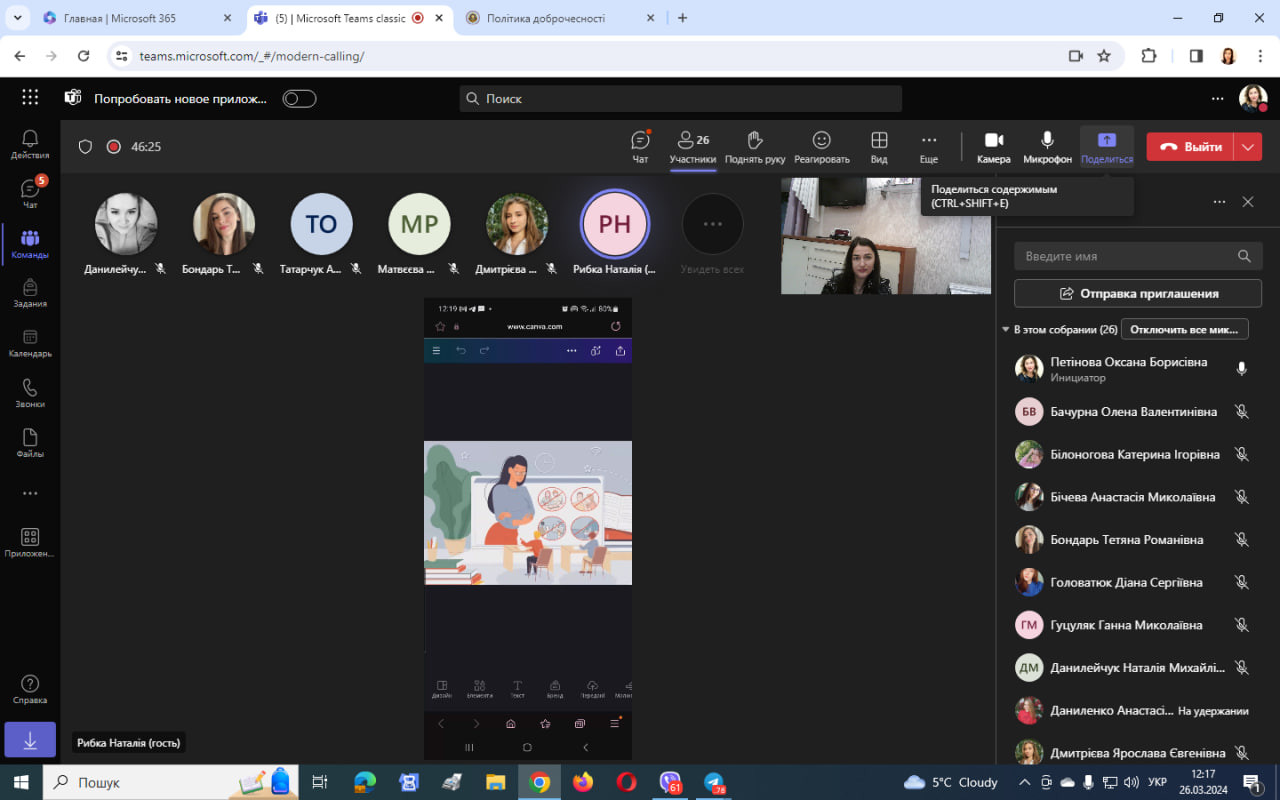
Task: Expand the arrow next to Выйти
Action: tap(1248, 147)
